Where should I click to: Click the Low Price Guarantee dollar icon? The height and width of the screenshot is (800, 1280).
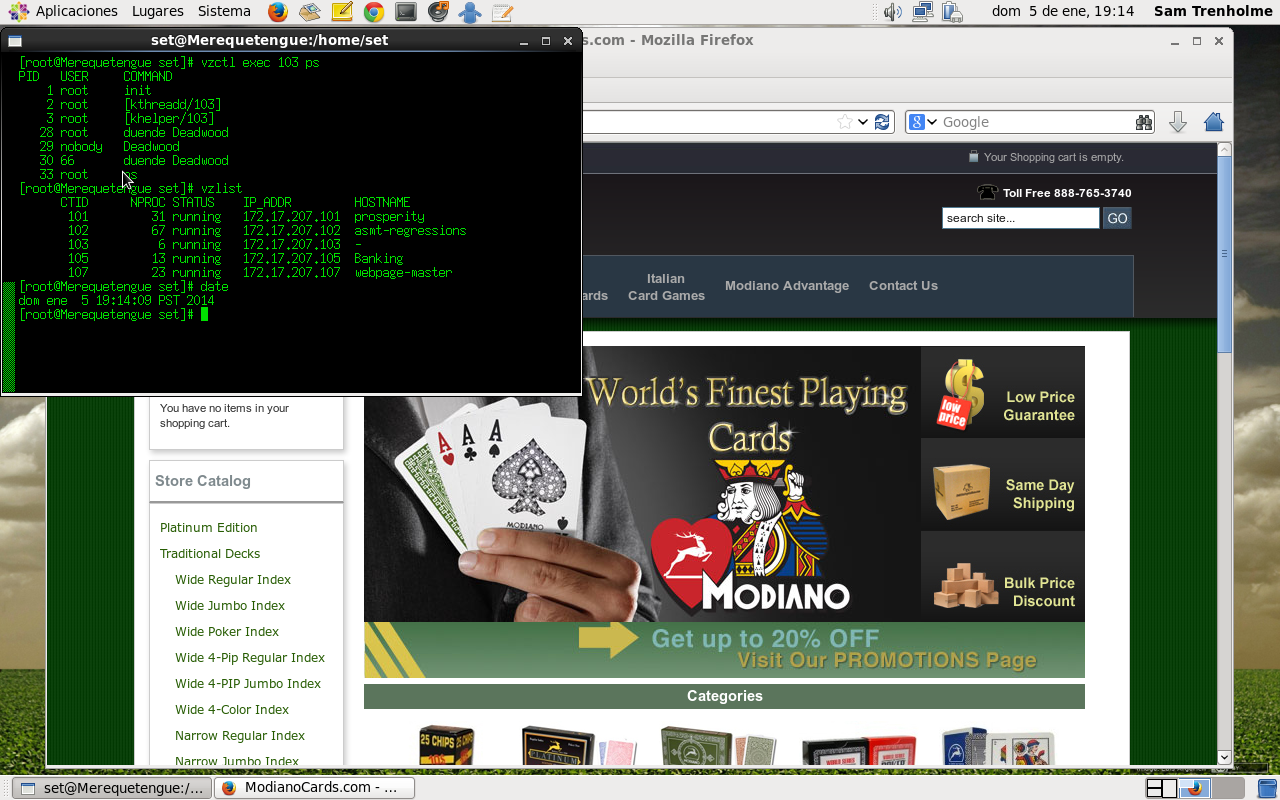[x=961, y=393]
